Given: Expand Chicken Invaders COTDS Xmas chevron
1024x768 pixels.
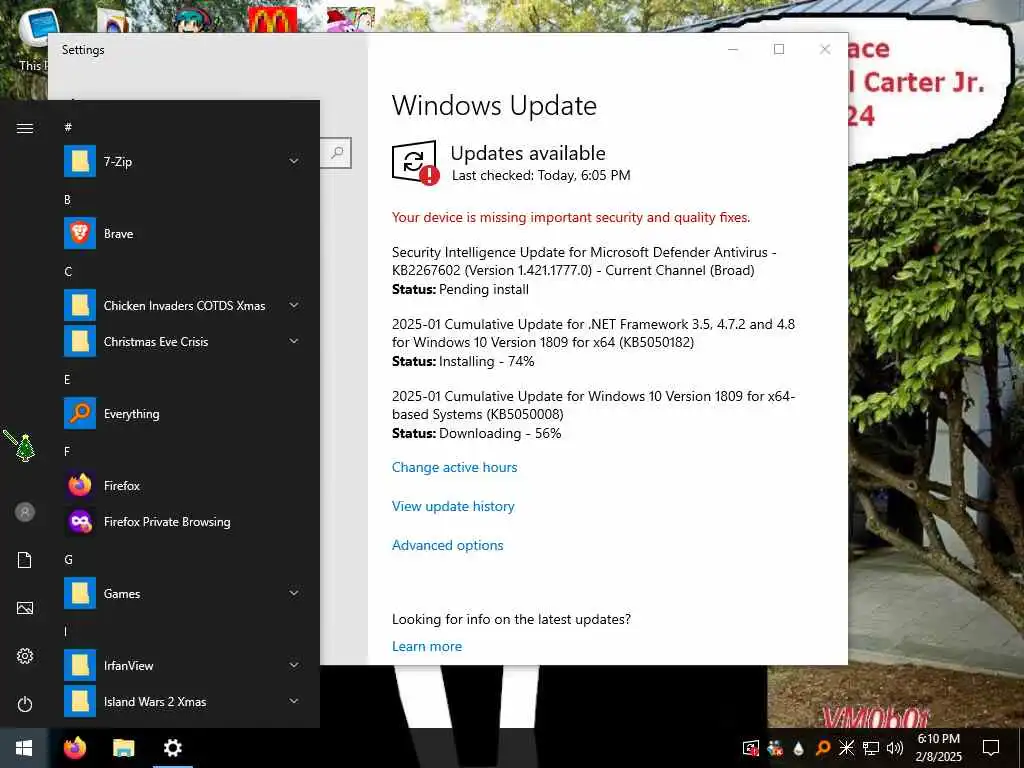Looking at the screenshot, I should (x=294, y=305).
